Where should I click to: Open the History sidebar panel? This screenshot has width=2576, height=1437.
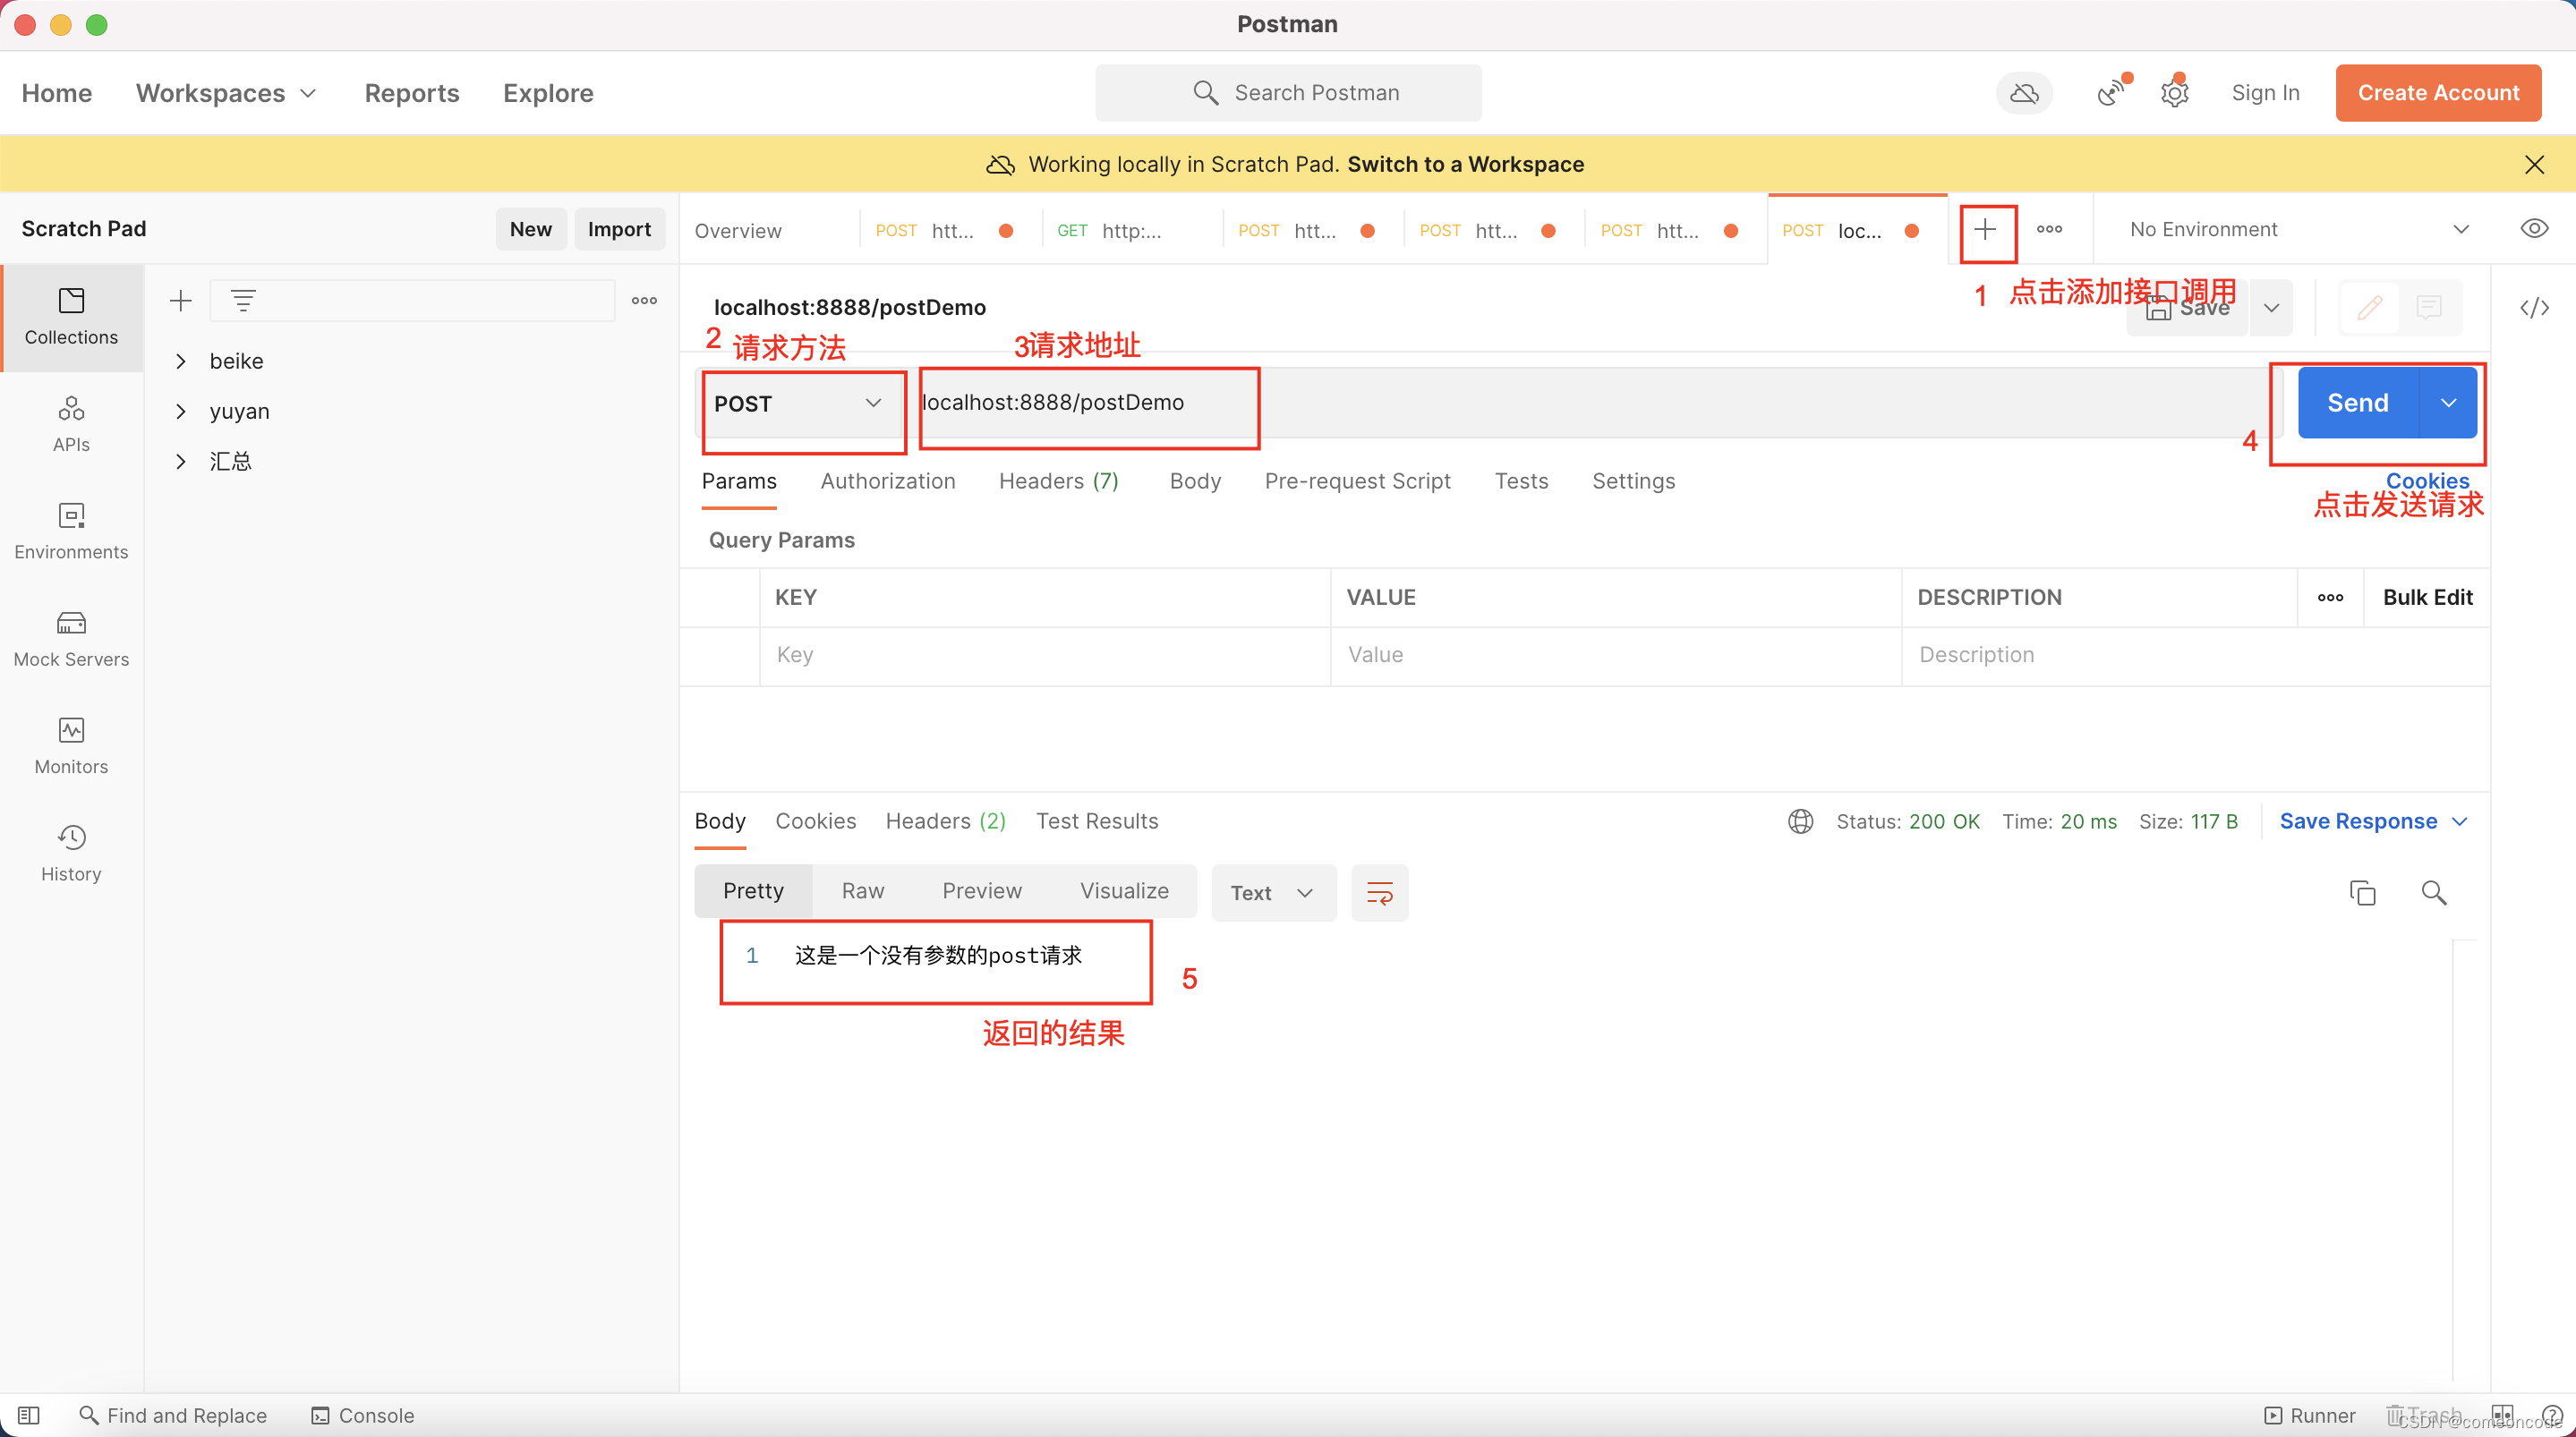point(71,853)
